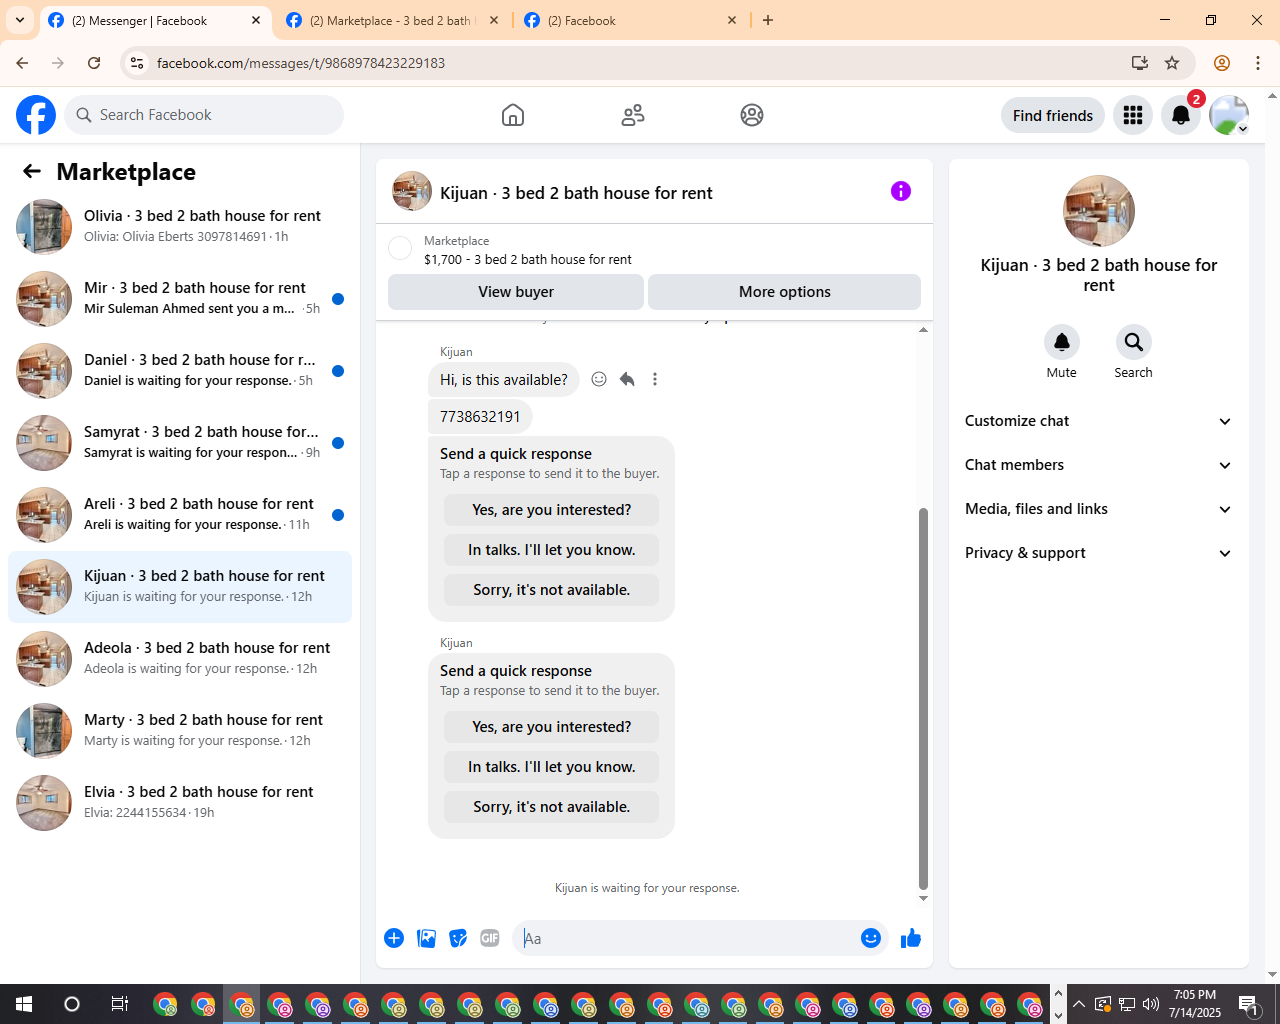Open Marty's house for rent conversation
The height and width of the screenshot is (1024, 1280).
[180, 731]
